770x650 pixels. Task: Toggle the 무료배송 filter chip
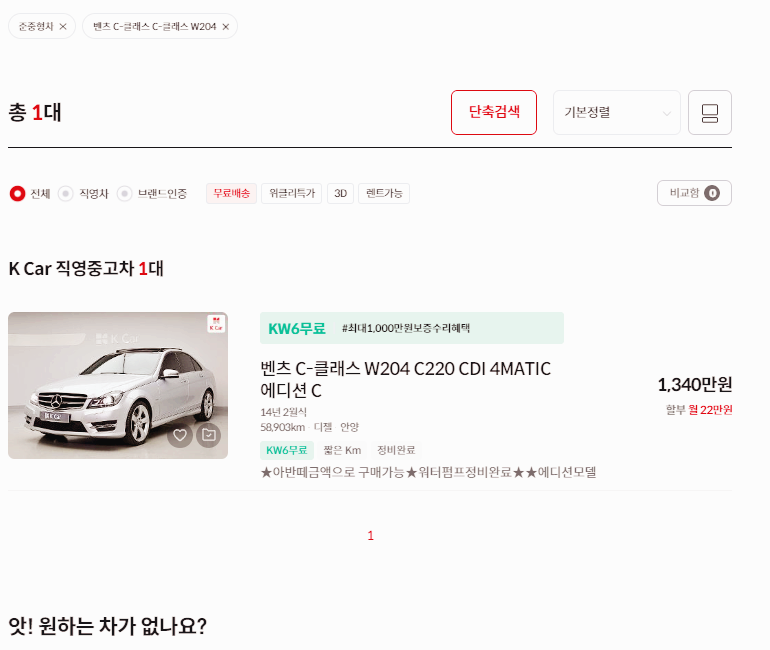(x=231, y=193)
